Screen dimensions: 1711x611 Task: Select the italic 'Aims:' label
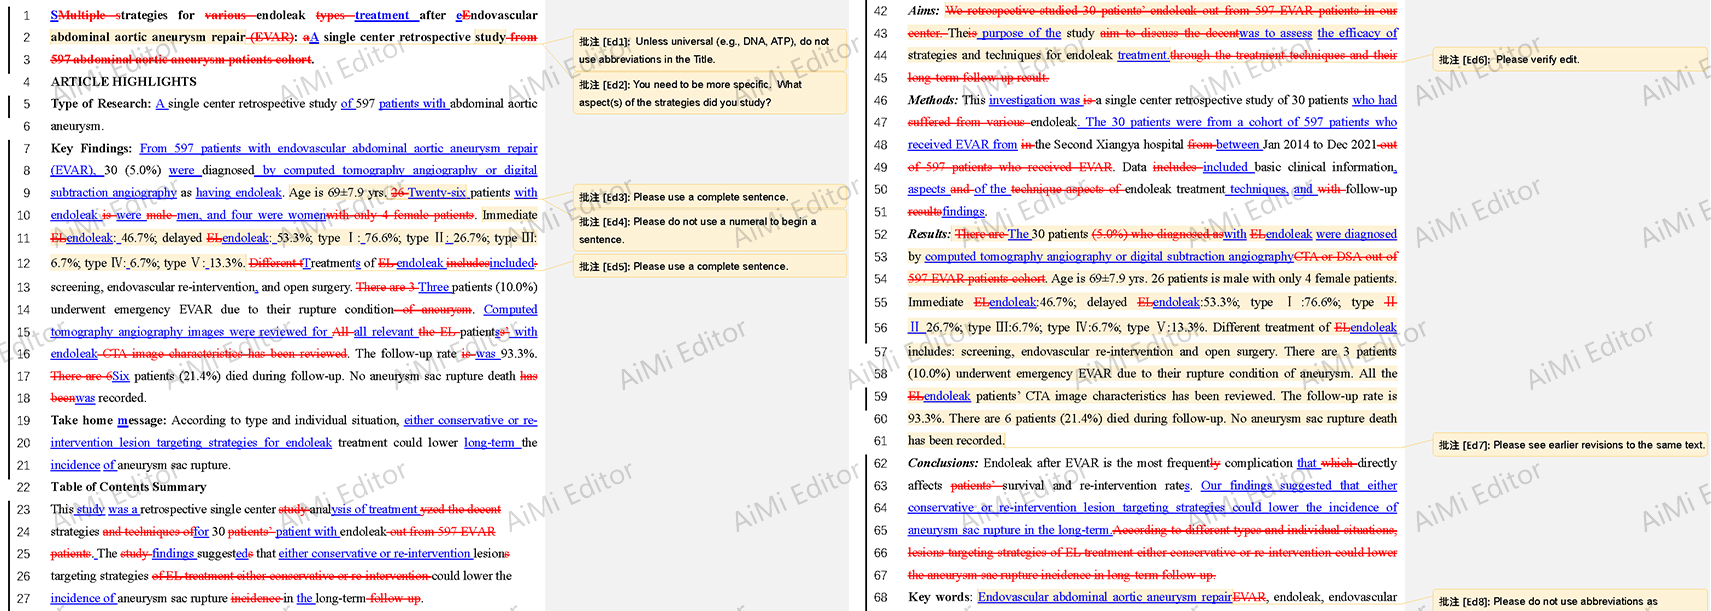pyautogui.click(x=924, y=10)
